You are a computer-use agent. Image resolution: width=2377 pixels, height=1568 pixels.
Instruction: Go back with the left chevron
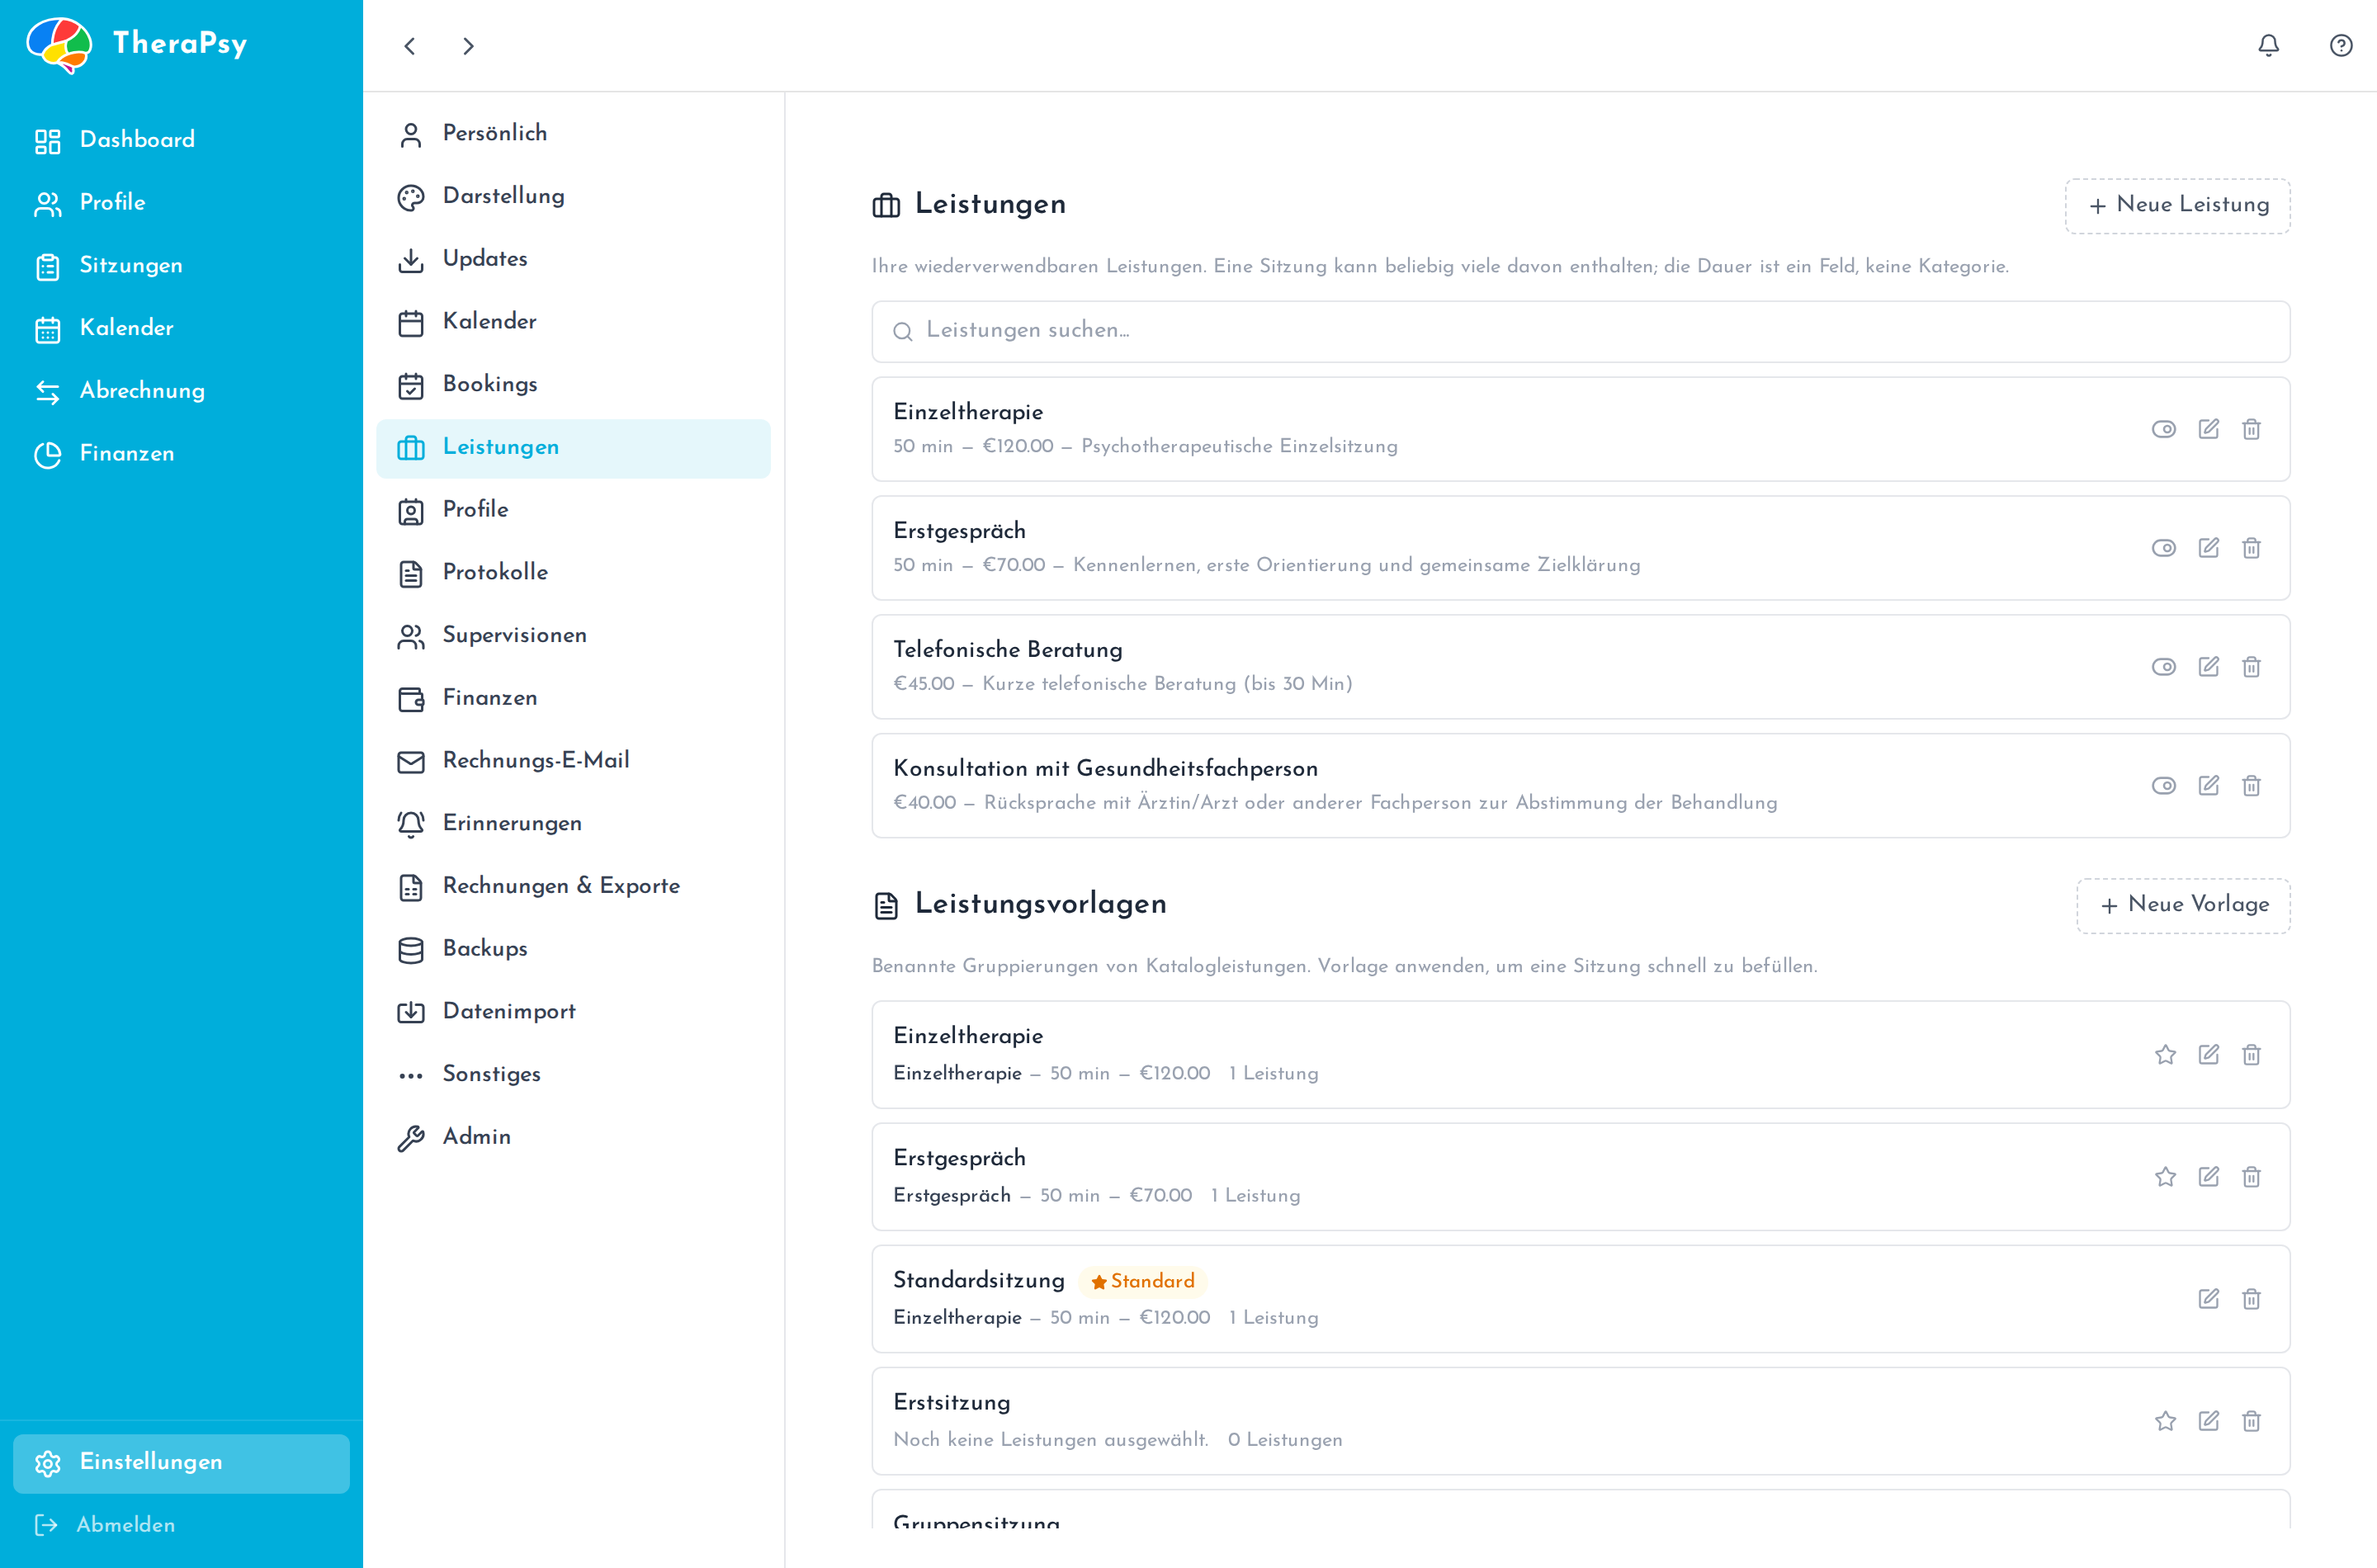coord(409,46)
